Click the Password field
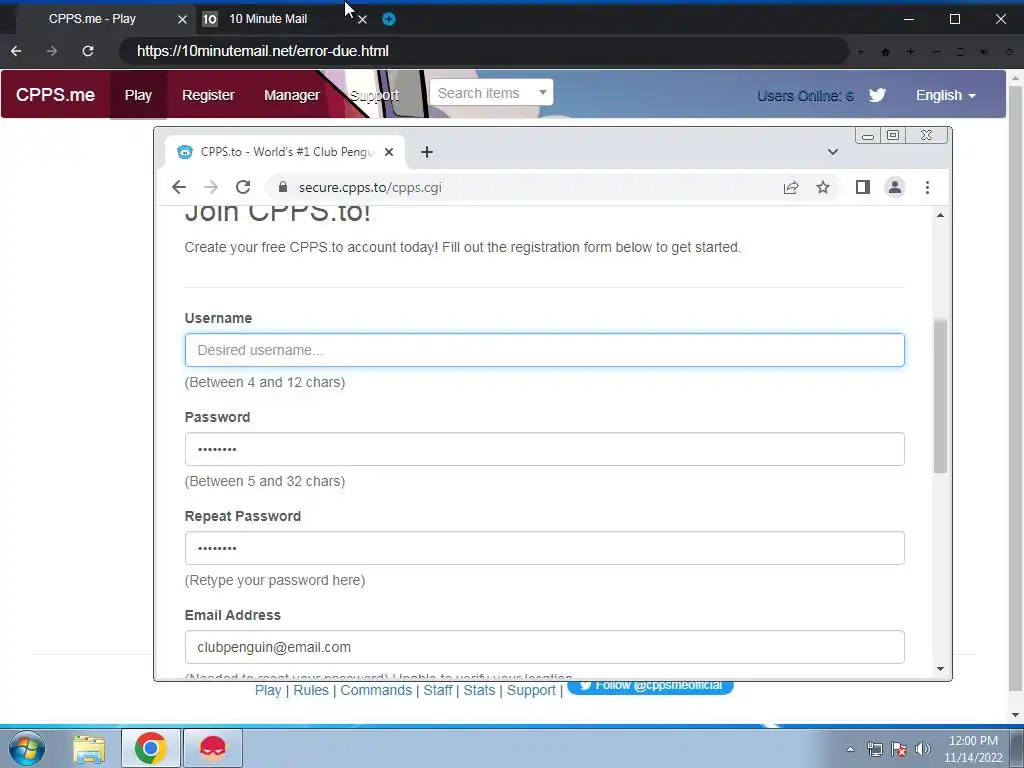 point(545,449)
